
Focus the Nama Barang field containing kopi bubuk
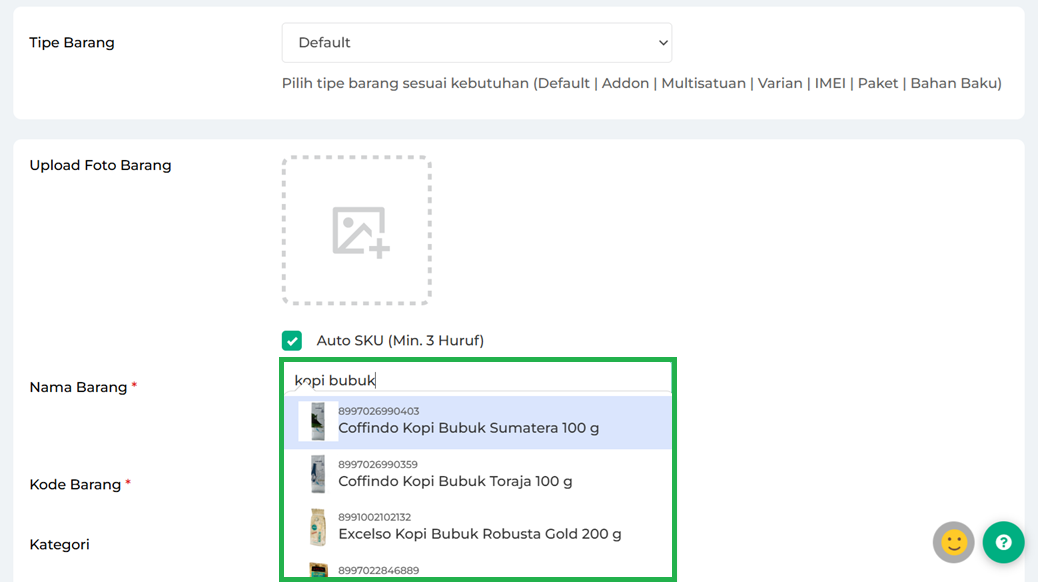point(480,380)
